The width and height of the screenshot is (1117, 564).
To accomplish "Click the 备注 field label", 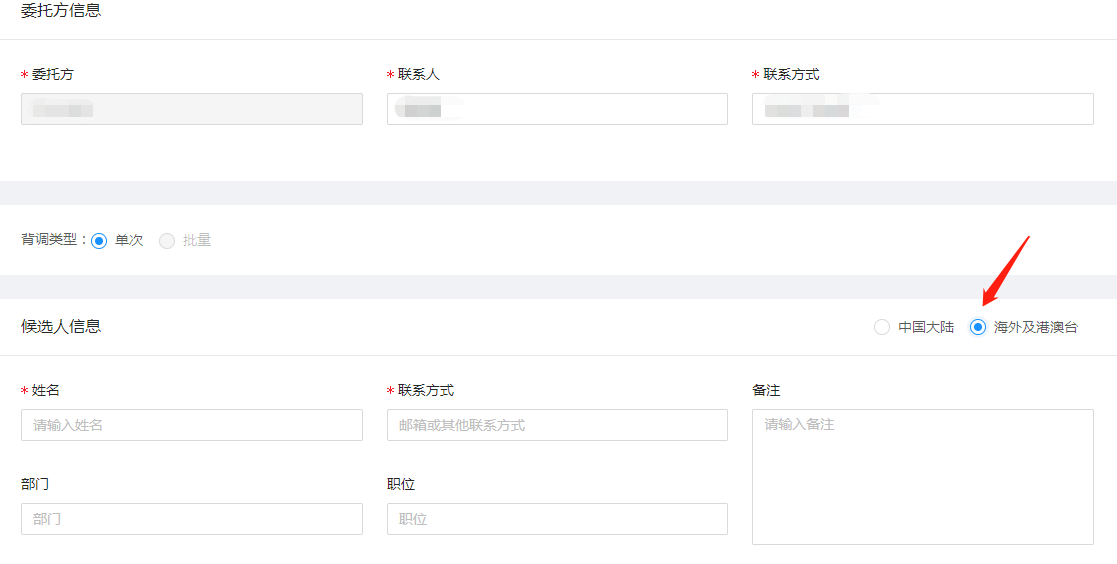I will point(767,390).
